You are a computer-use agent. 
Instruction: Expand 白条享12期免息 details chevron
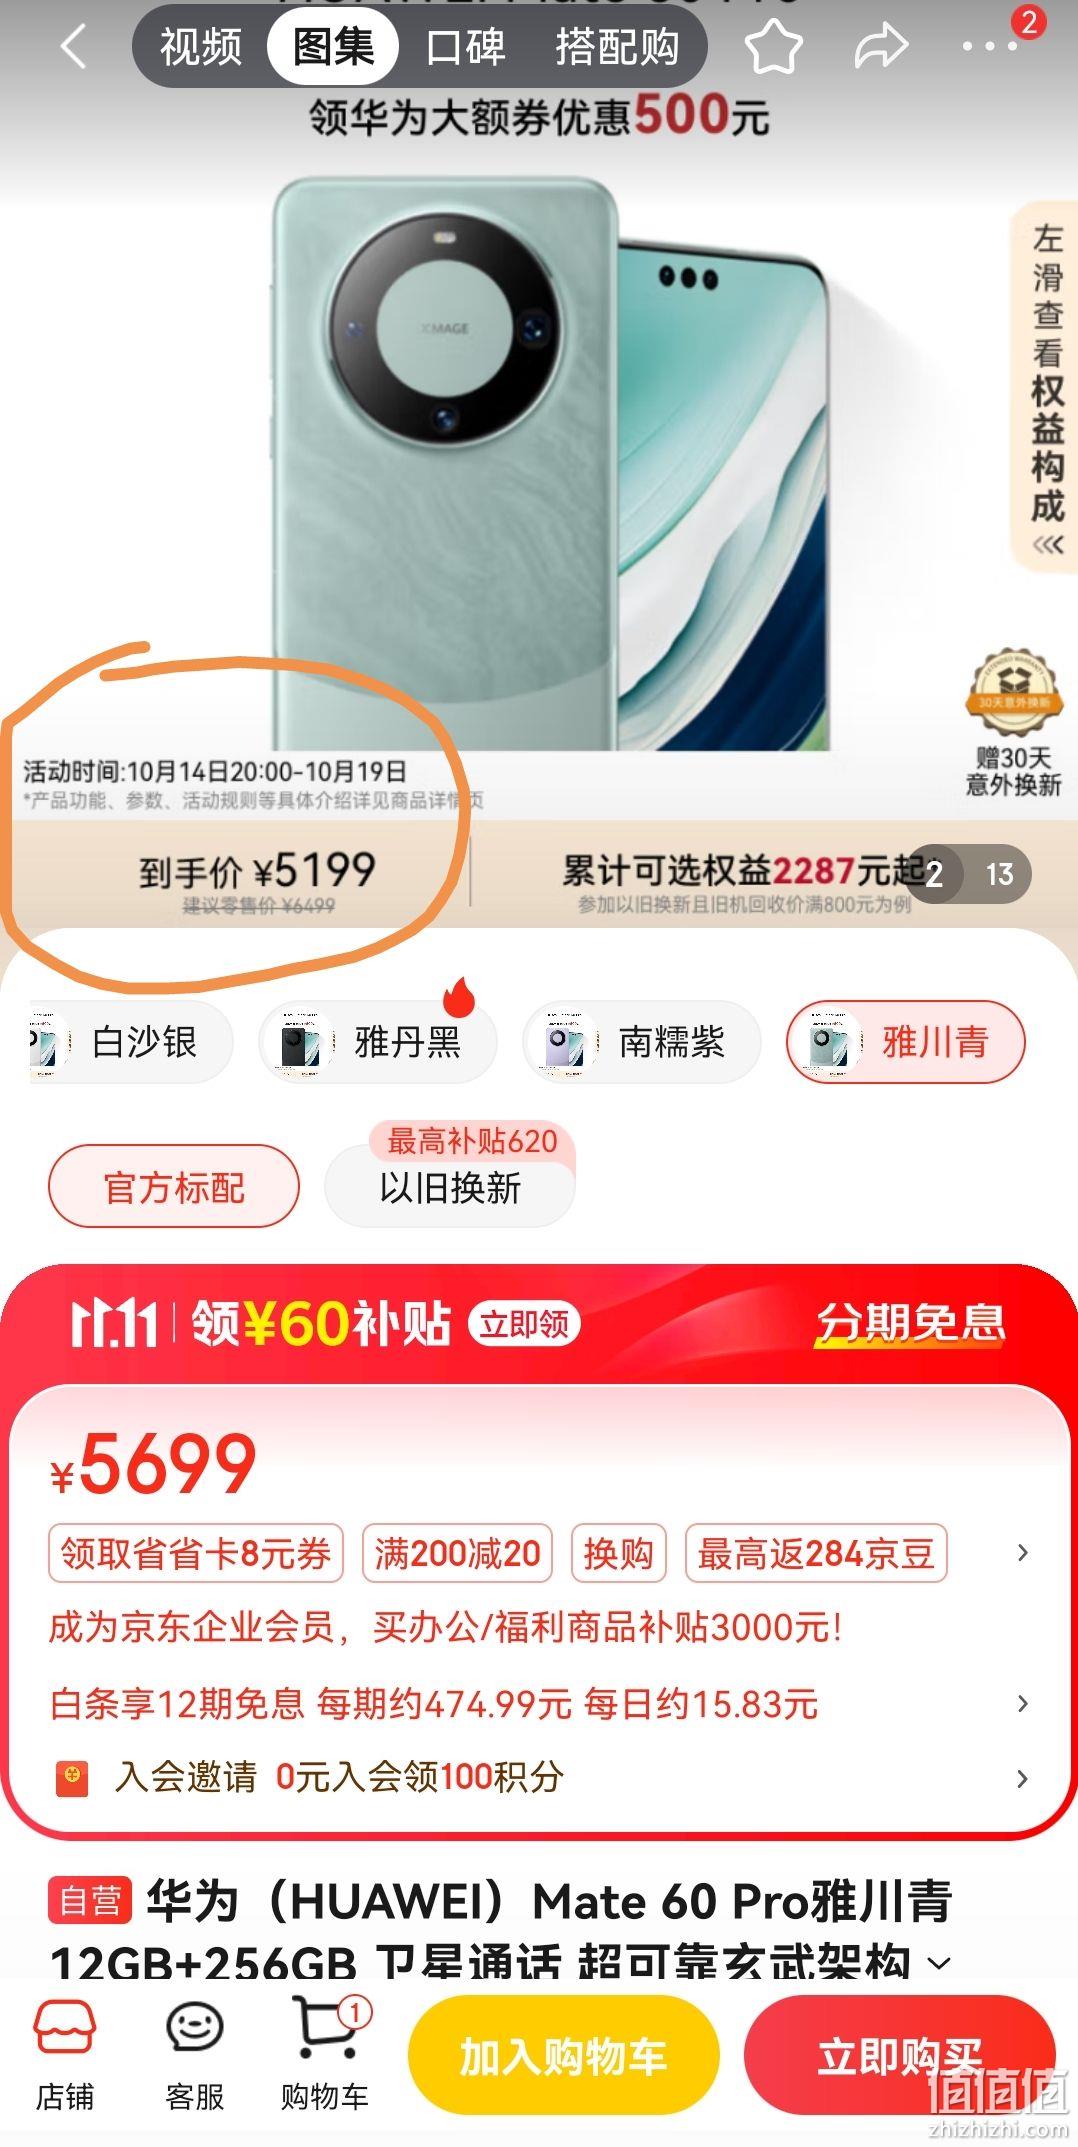[1022, 1703]
